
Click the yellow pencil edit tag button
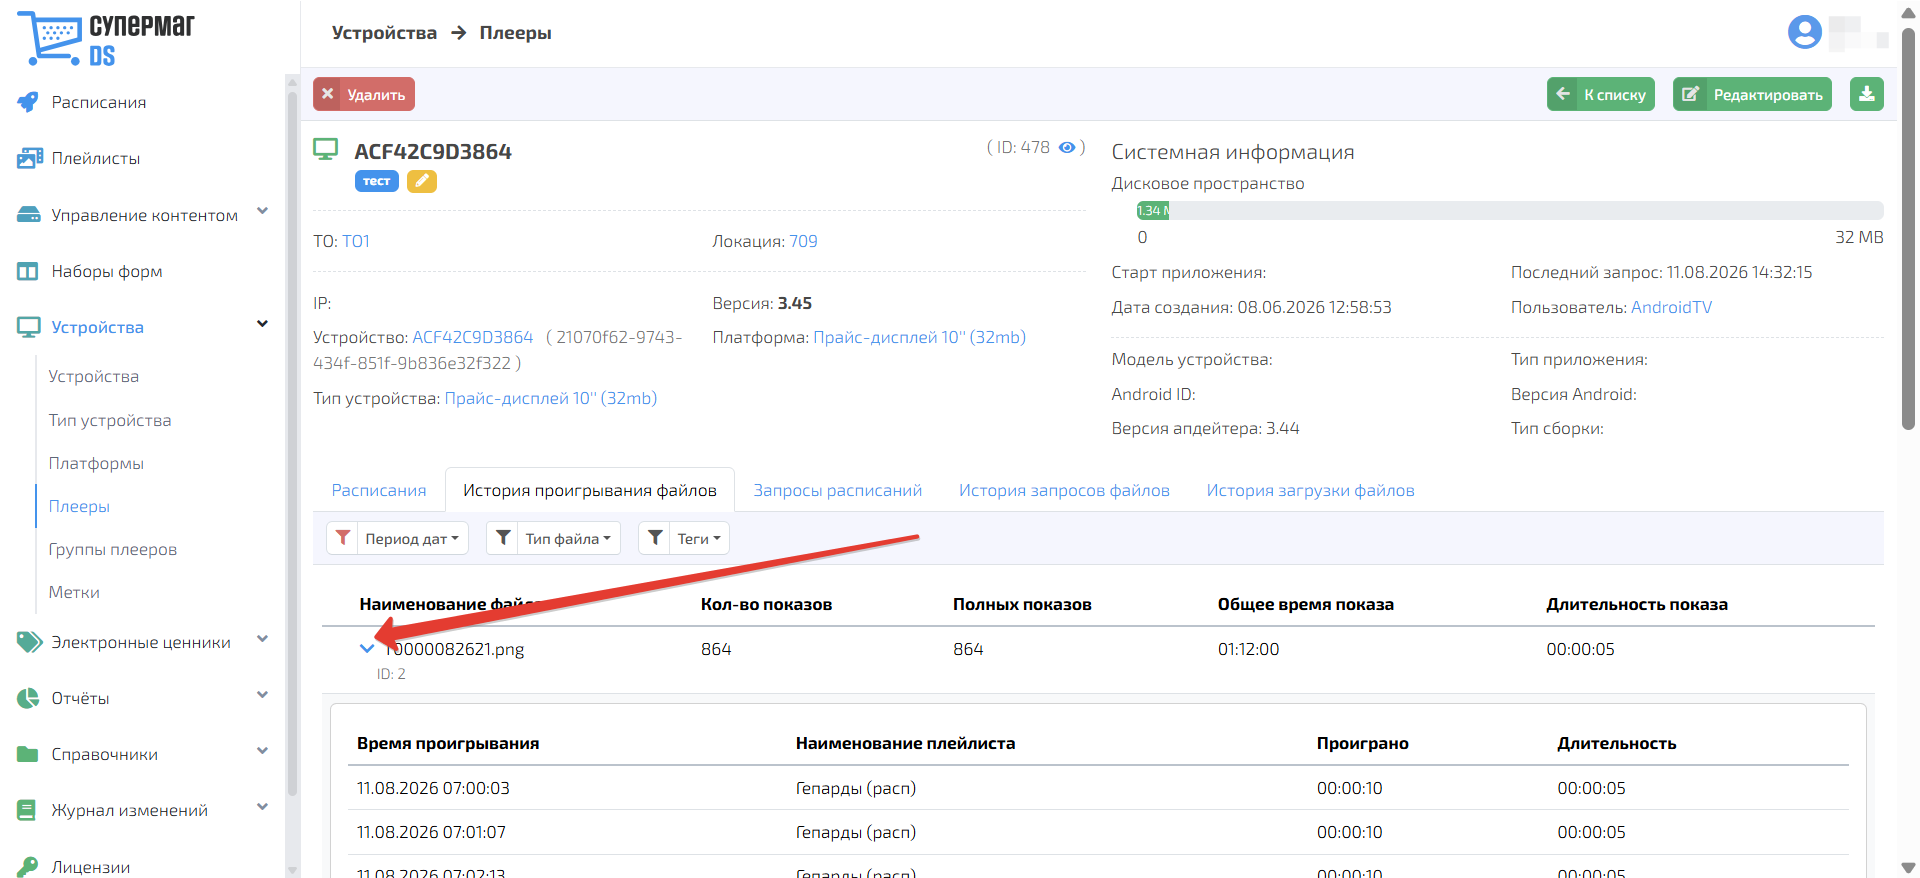coord(422,181)
